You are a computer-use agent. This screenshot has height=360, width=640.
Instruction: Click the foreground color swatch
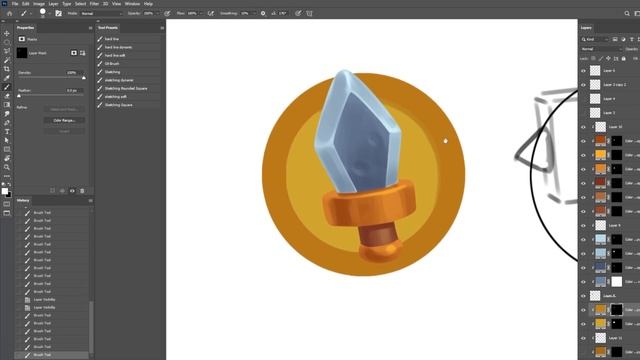[5, 191]
